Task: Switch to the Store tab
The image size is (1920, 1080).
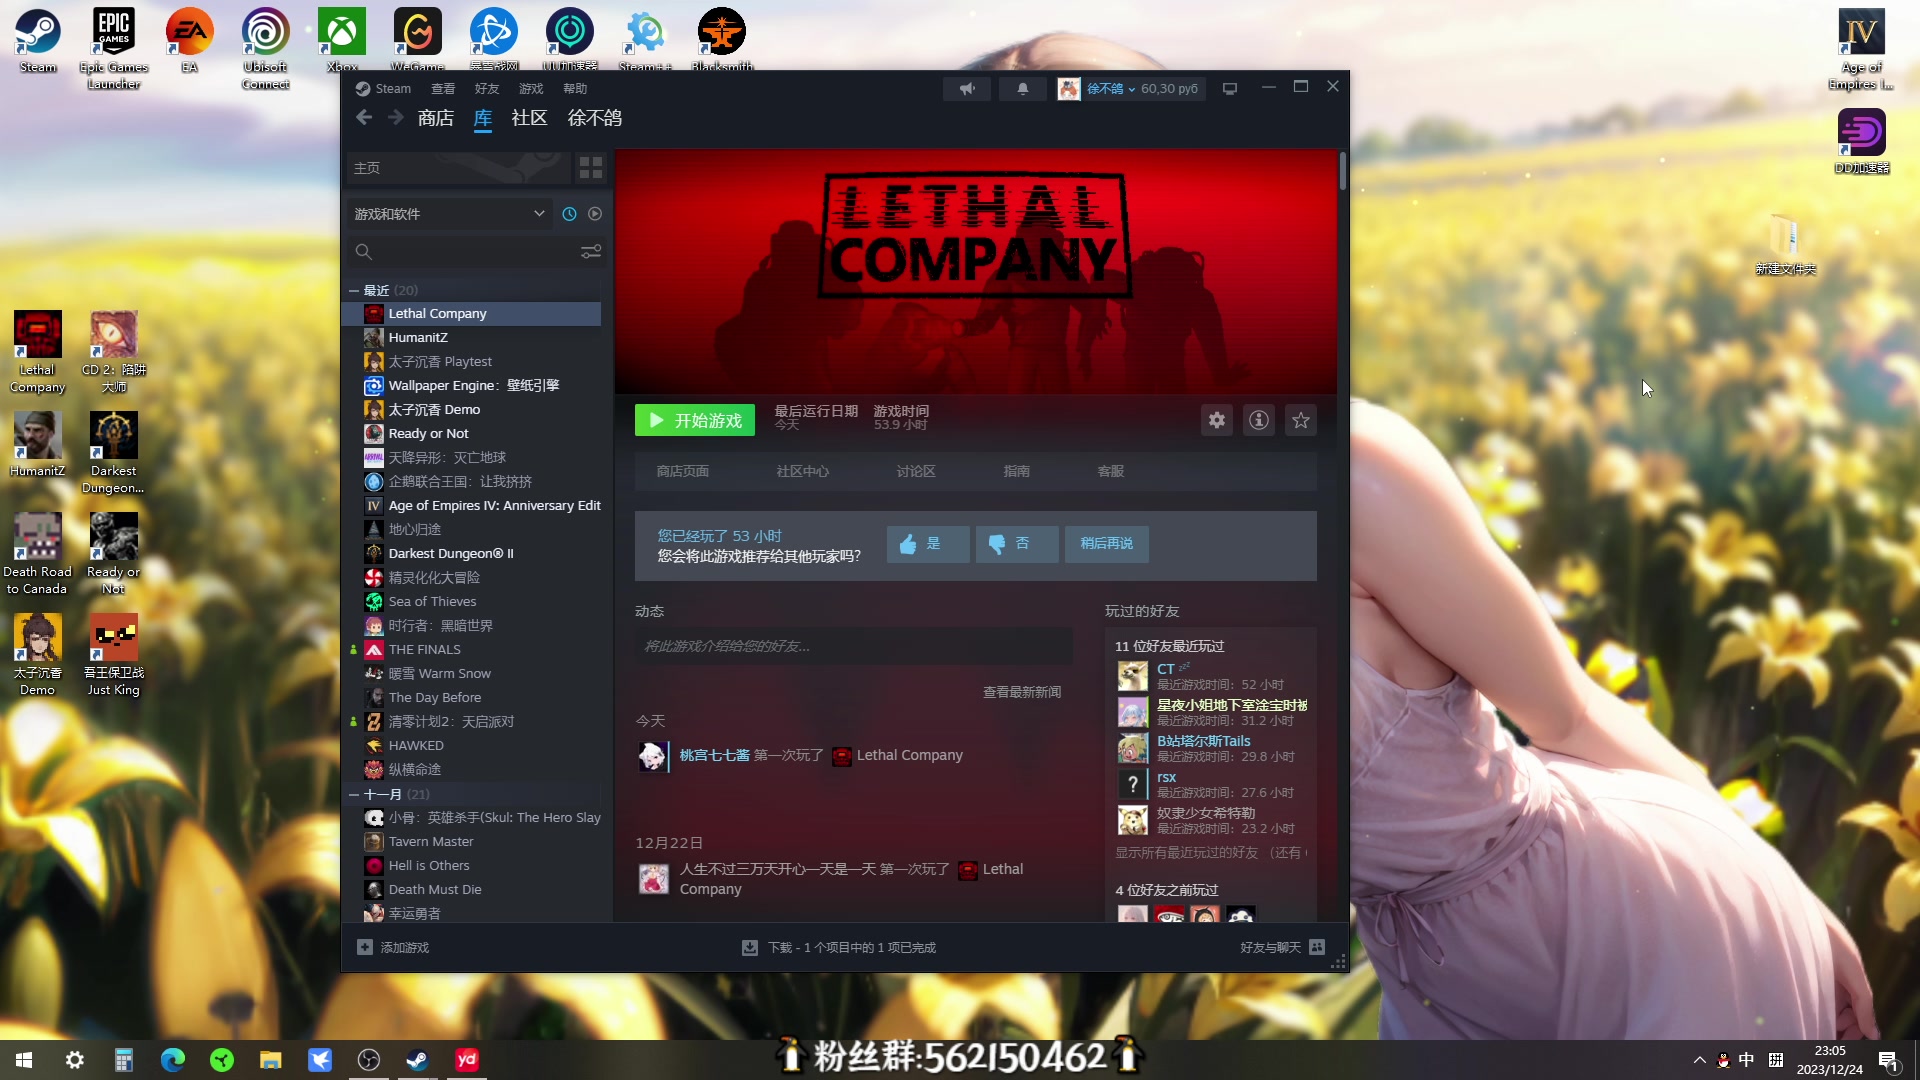Action: tap(436, 118)
